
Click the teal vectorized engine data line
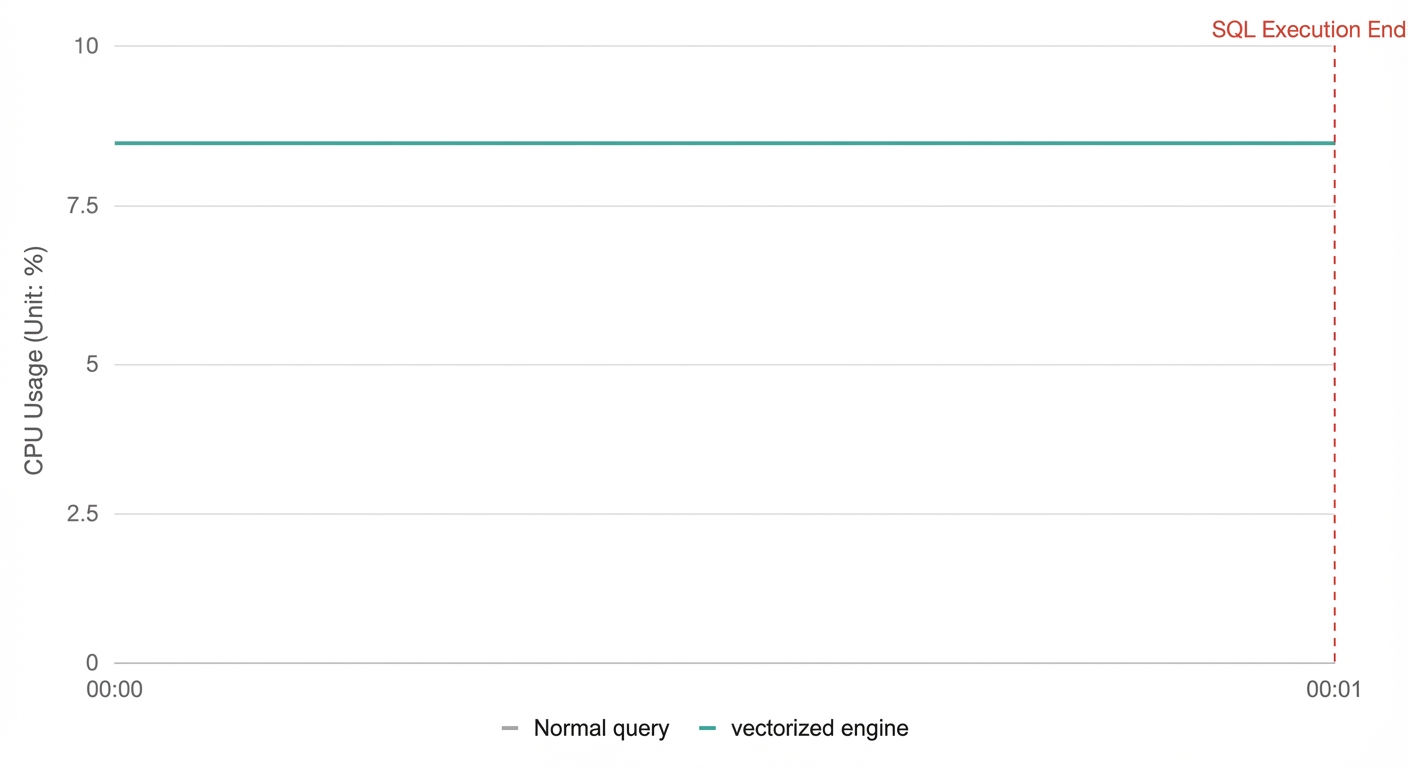click(724, 143)
